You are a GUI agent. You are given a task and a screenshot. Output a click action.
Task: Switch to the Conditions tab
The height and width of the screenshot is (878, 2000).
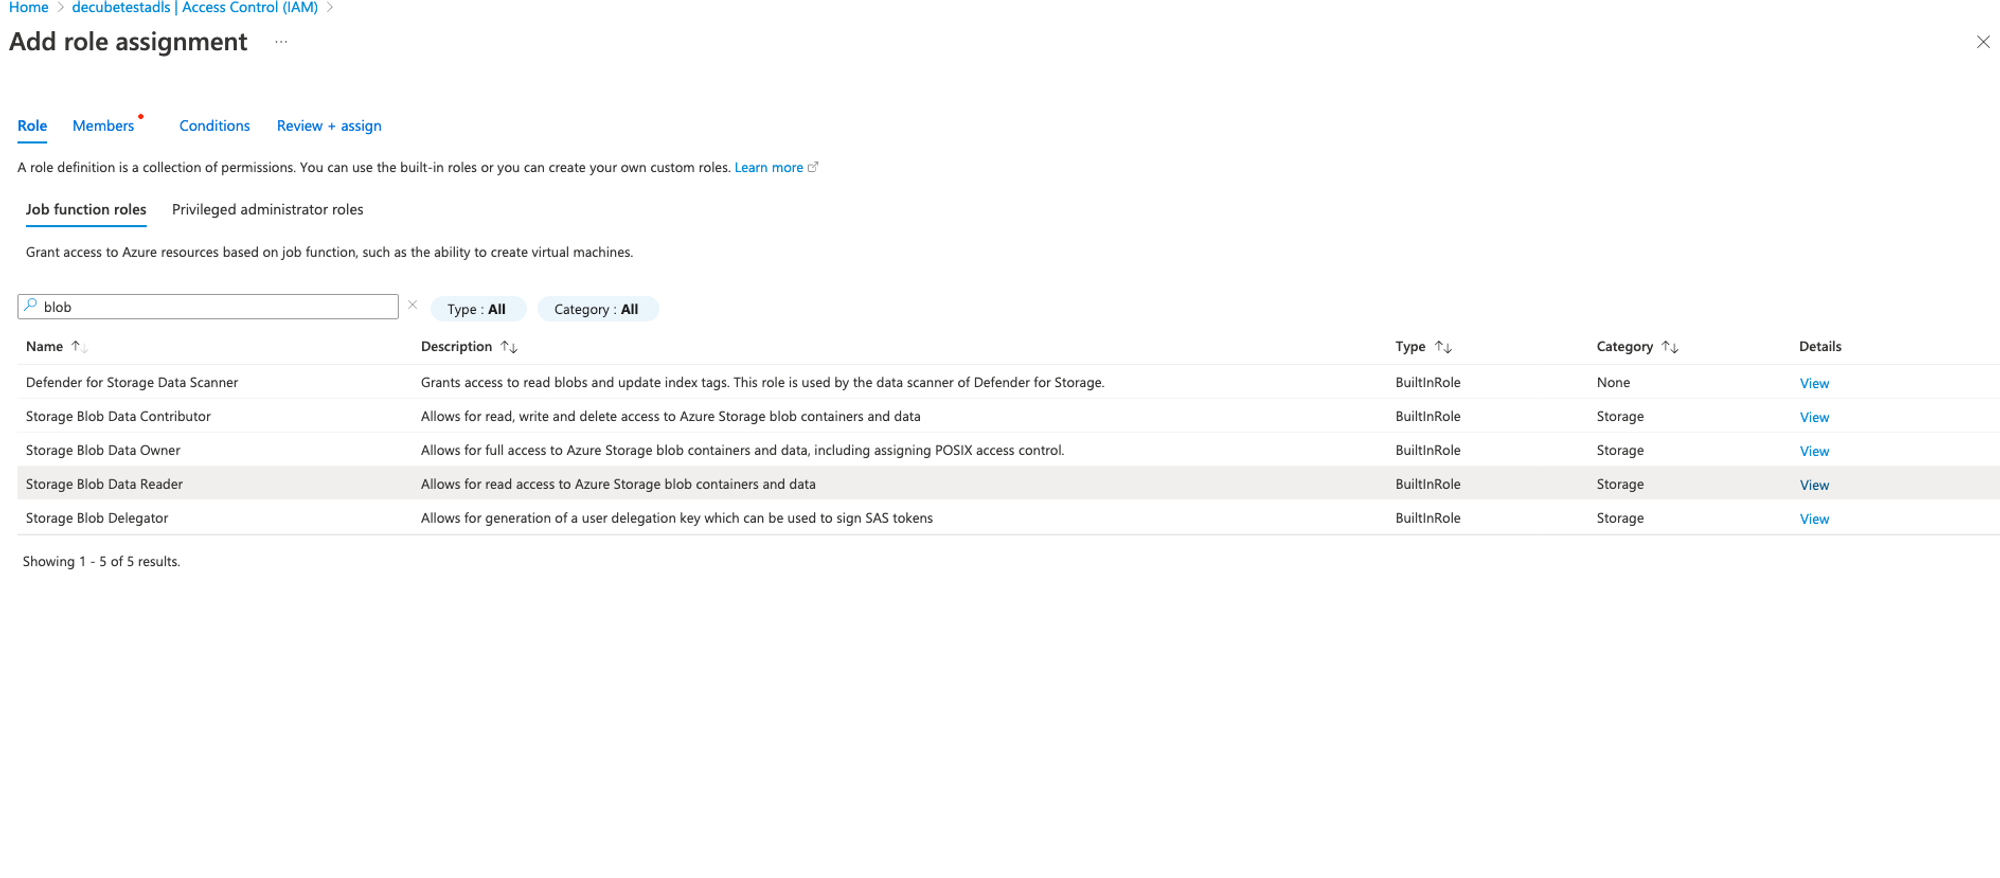(x=214, y=126)
